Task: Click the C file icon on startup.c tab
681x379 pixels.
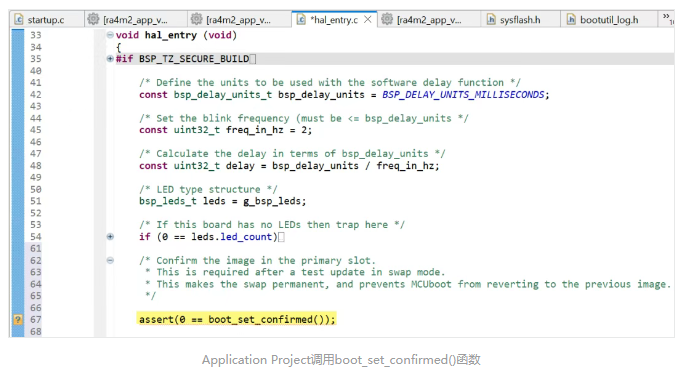Action: click(19, 20)
